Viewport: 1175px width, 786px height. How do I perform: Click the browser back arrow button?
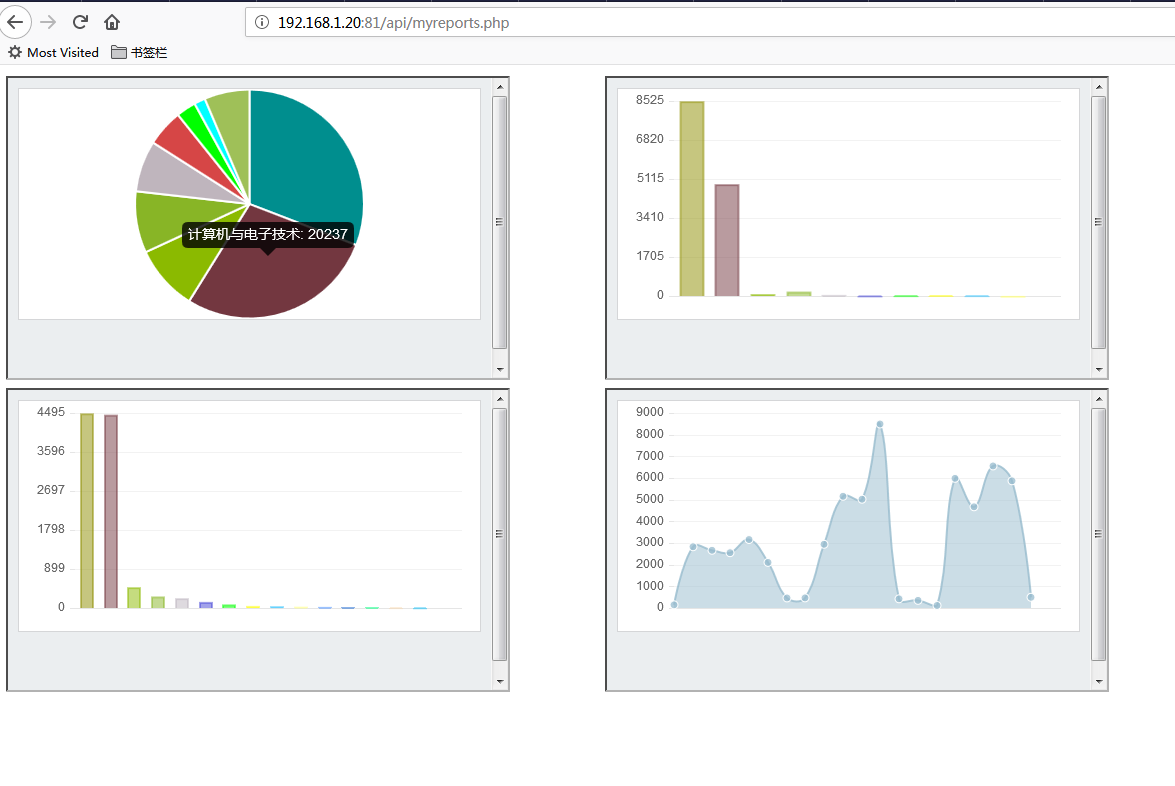tap(15, 22)
